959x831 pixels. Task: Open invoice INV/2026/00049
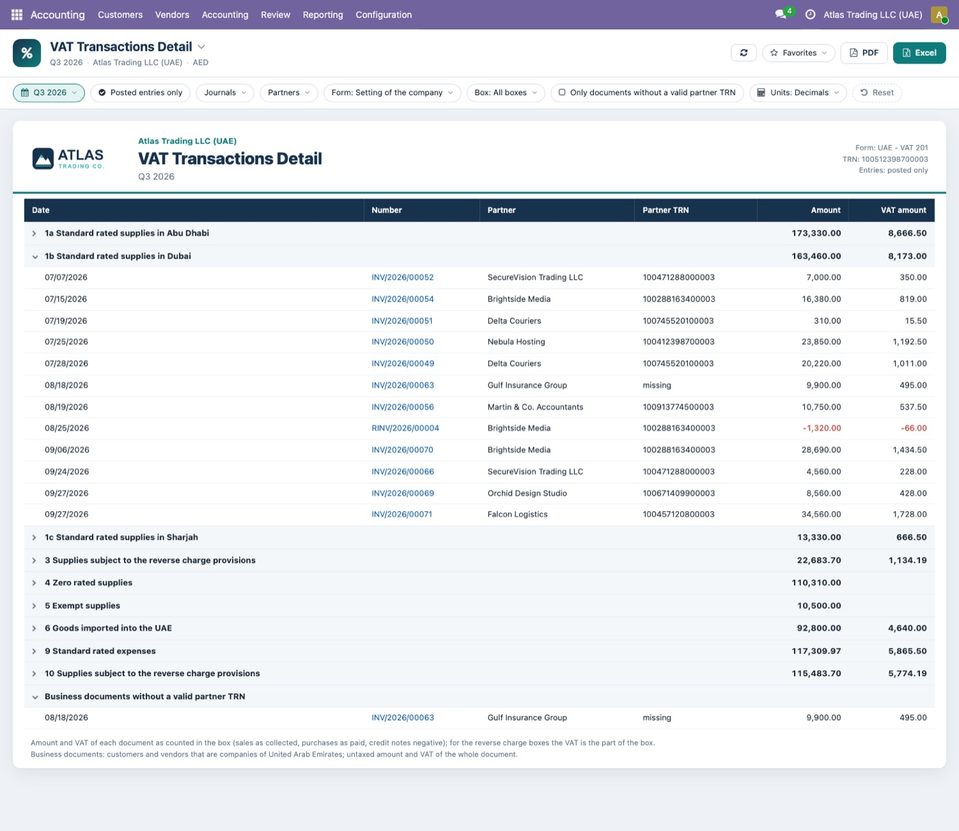coord(402,363)
